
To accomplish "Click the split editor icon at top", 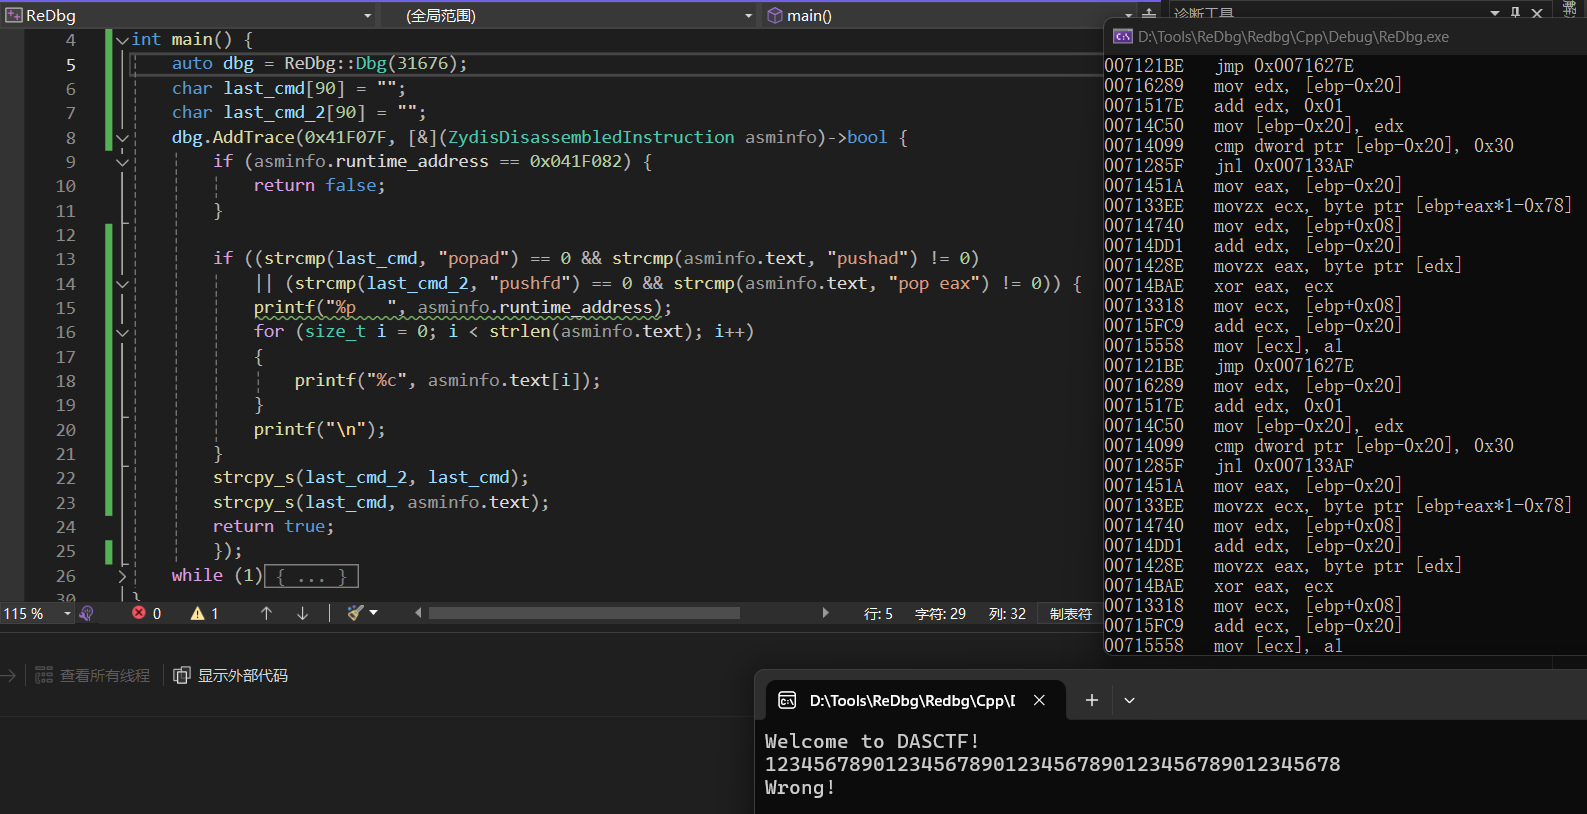I will pos(1149,14).
